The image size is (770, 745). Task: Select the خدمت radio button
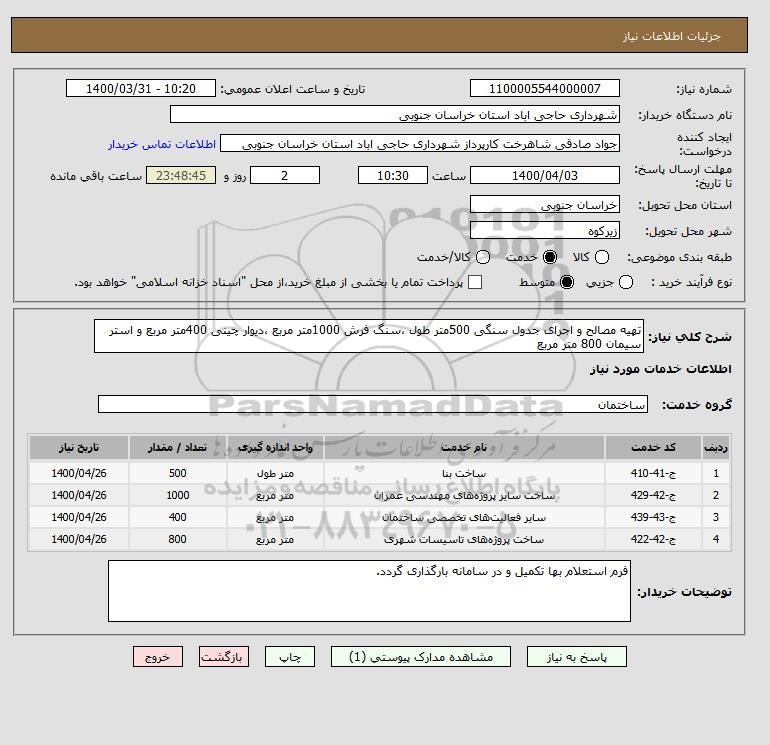[x=550, y=257]
